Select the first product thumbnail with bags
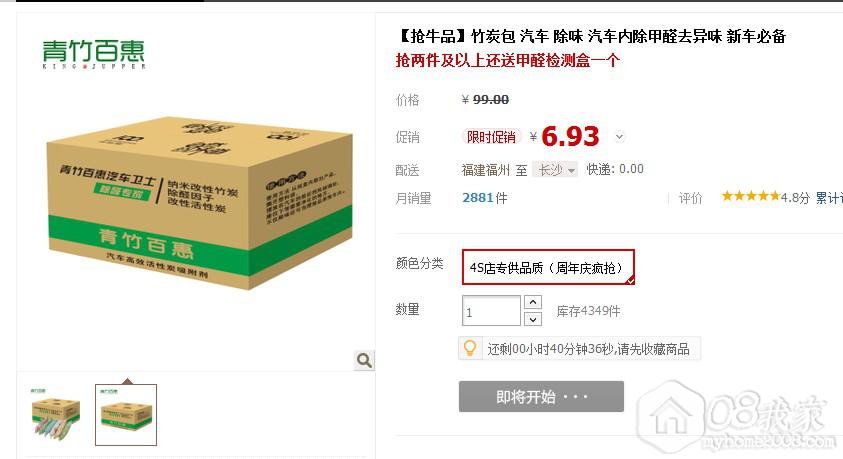The image size is (843, 459). [x=55, y=414]
